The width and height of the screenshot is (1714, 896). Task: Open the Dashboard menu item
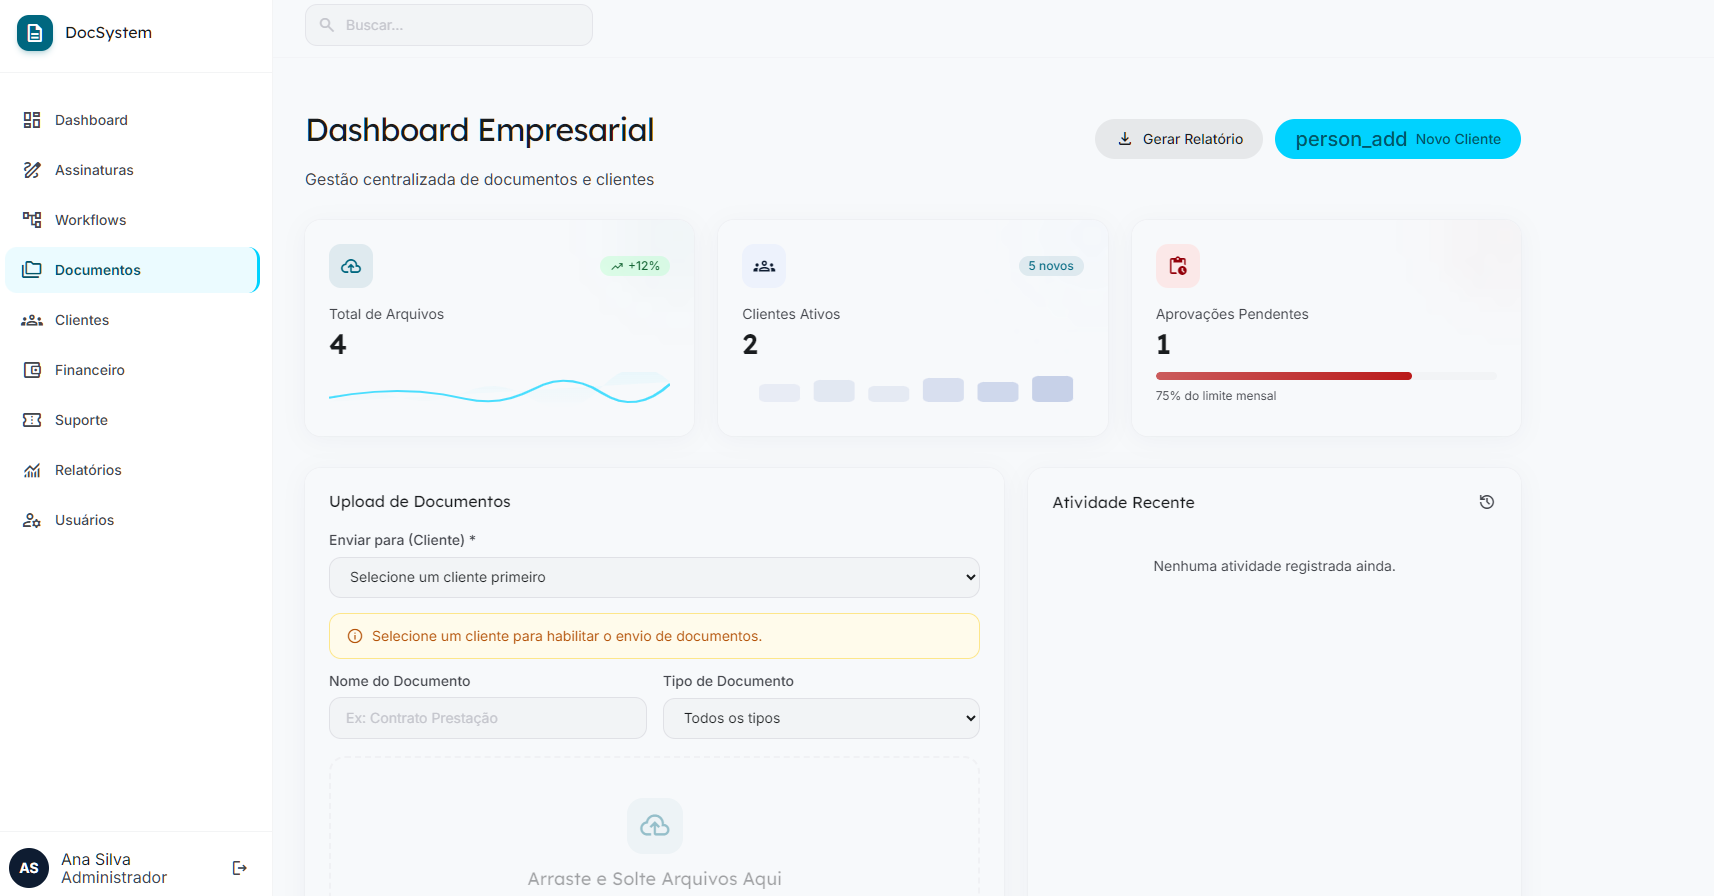[x=132, y=120]
